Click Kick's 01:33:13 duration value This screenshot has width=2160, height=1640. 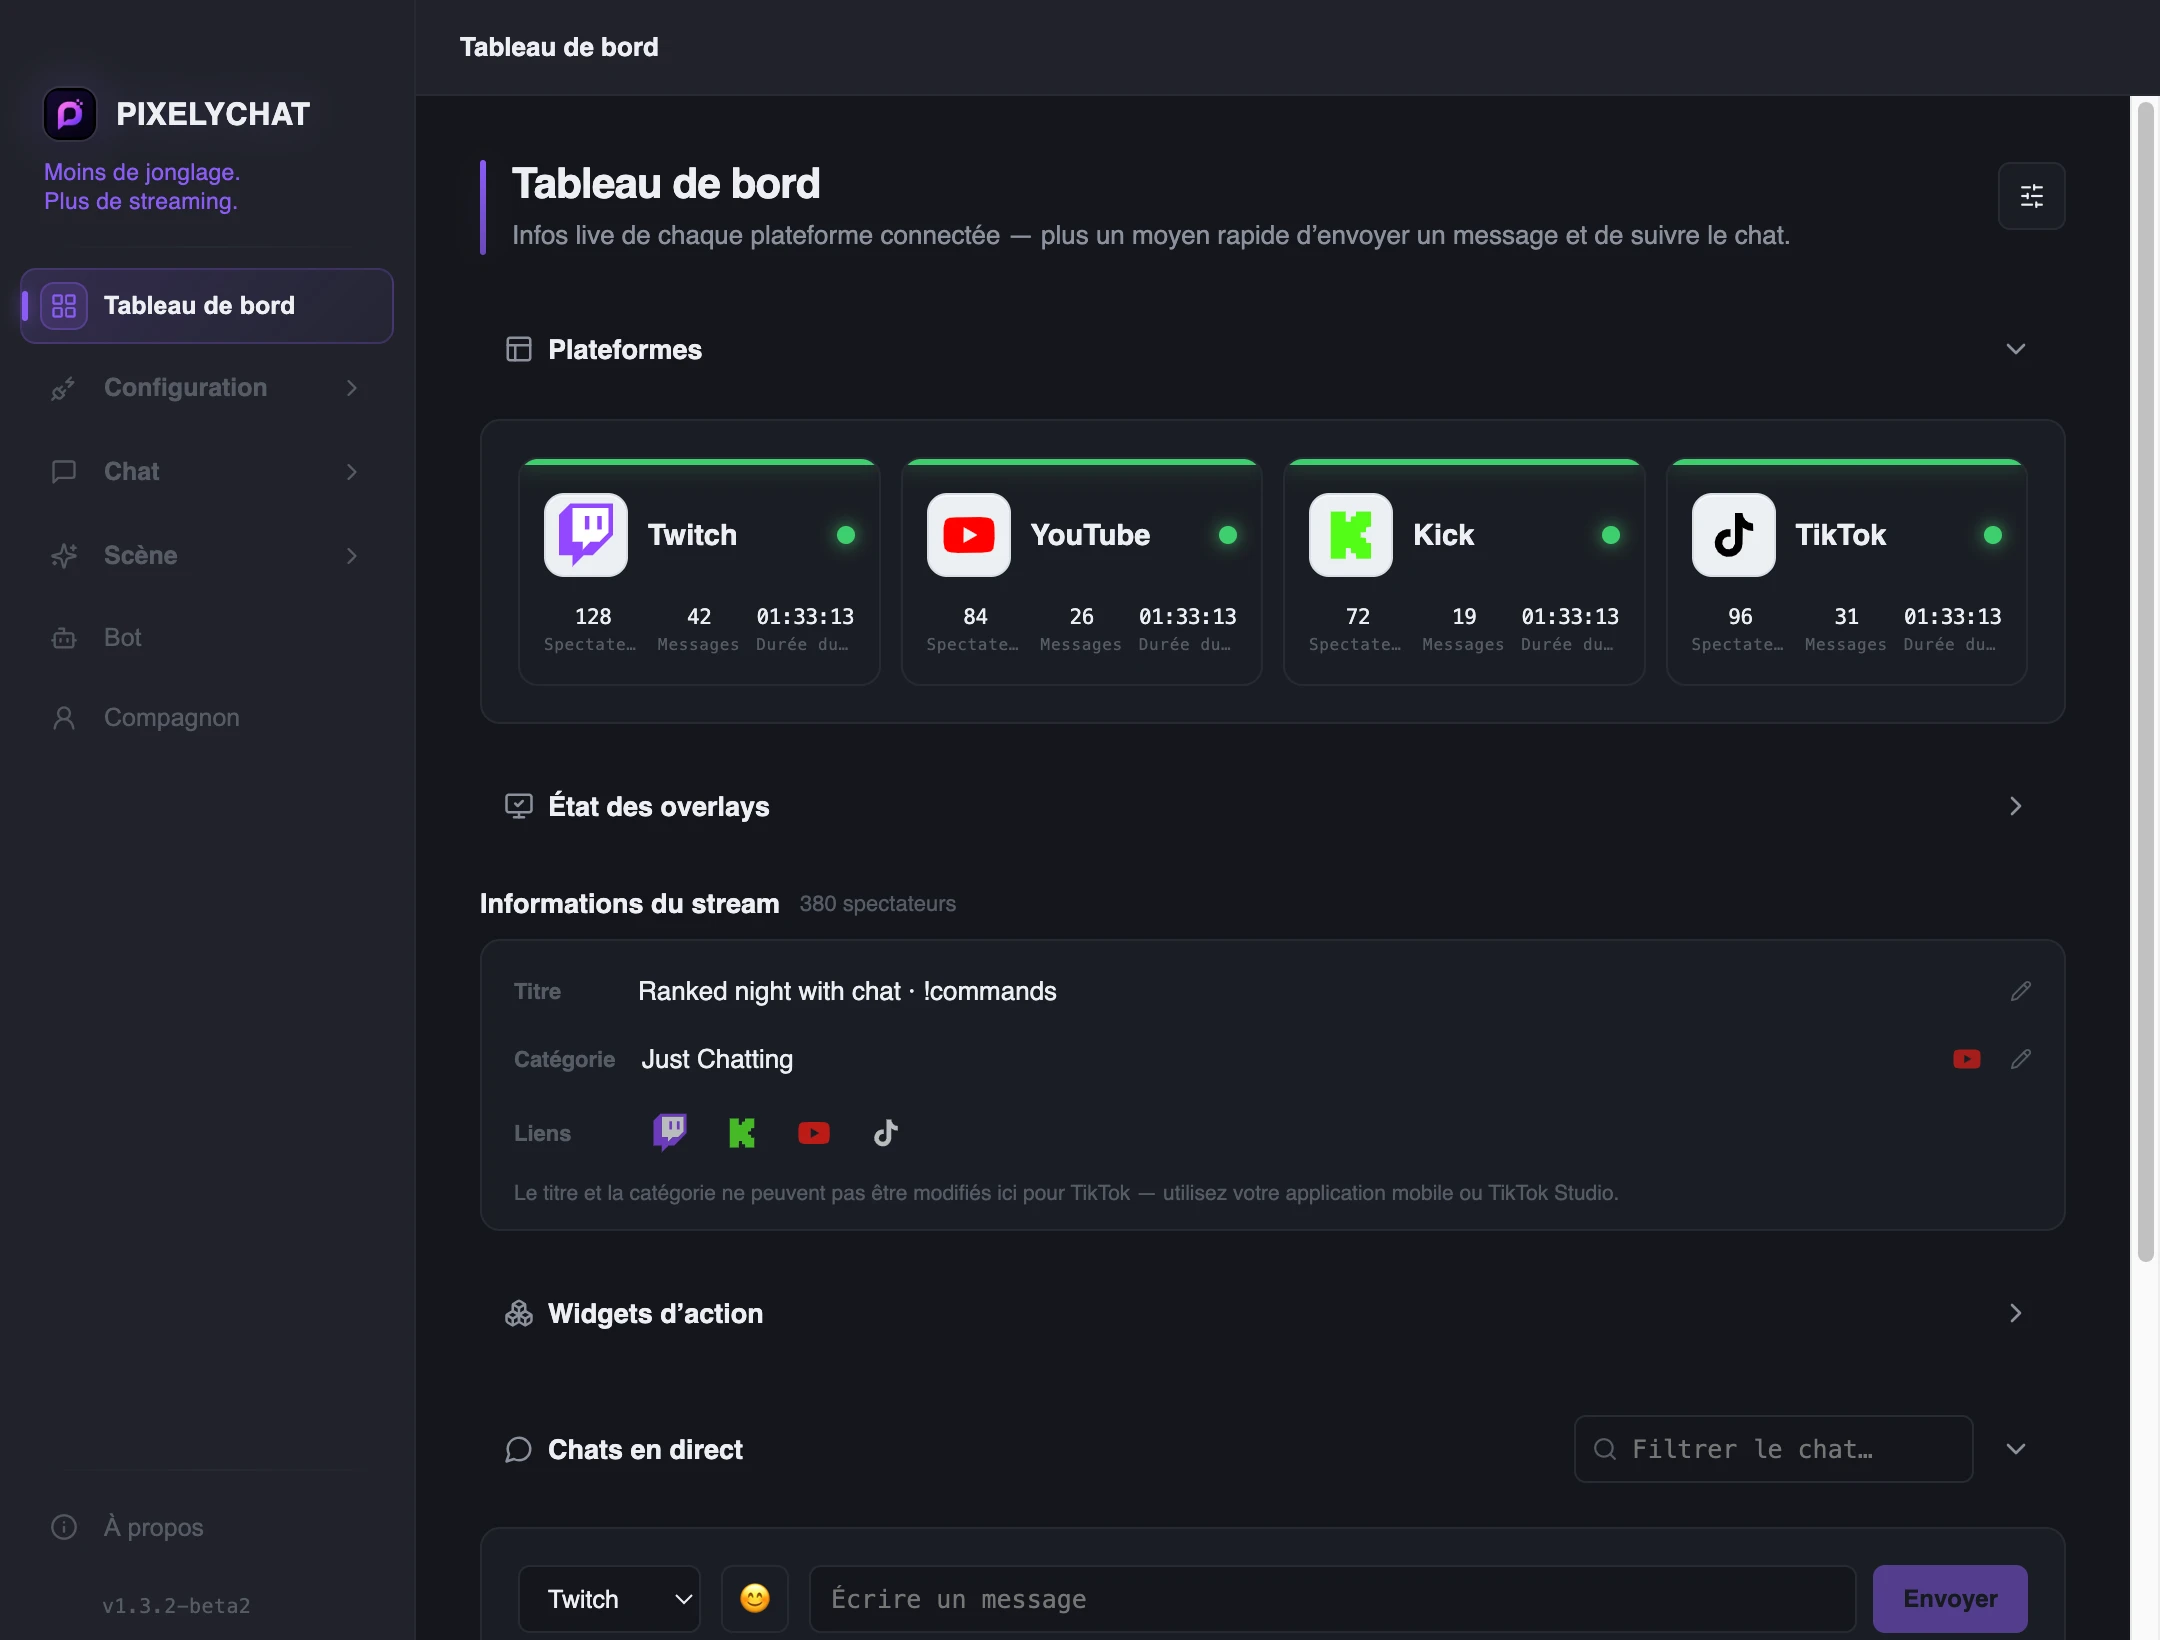pyautogui.click(x=1570, y=617)
